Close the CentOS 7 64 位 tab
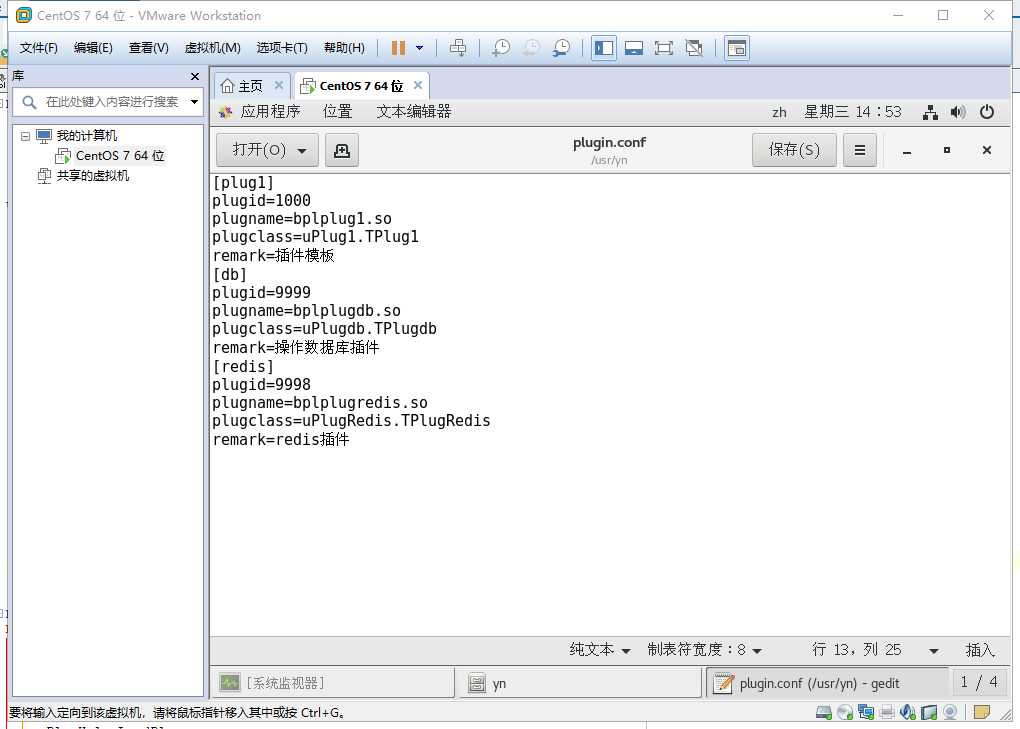Viewport: 1020px width, 729px height. pyautogui.click(x=418, y=85)
